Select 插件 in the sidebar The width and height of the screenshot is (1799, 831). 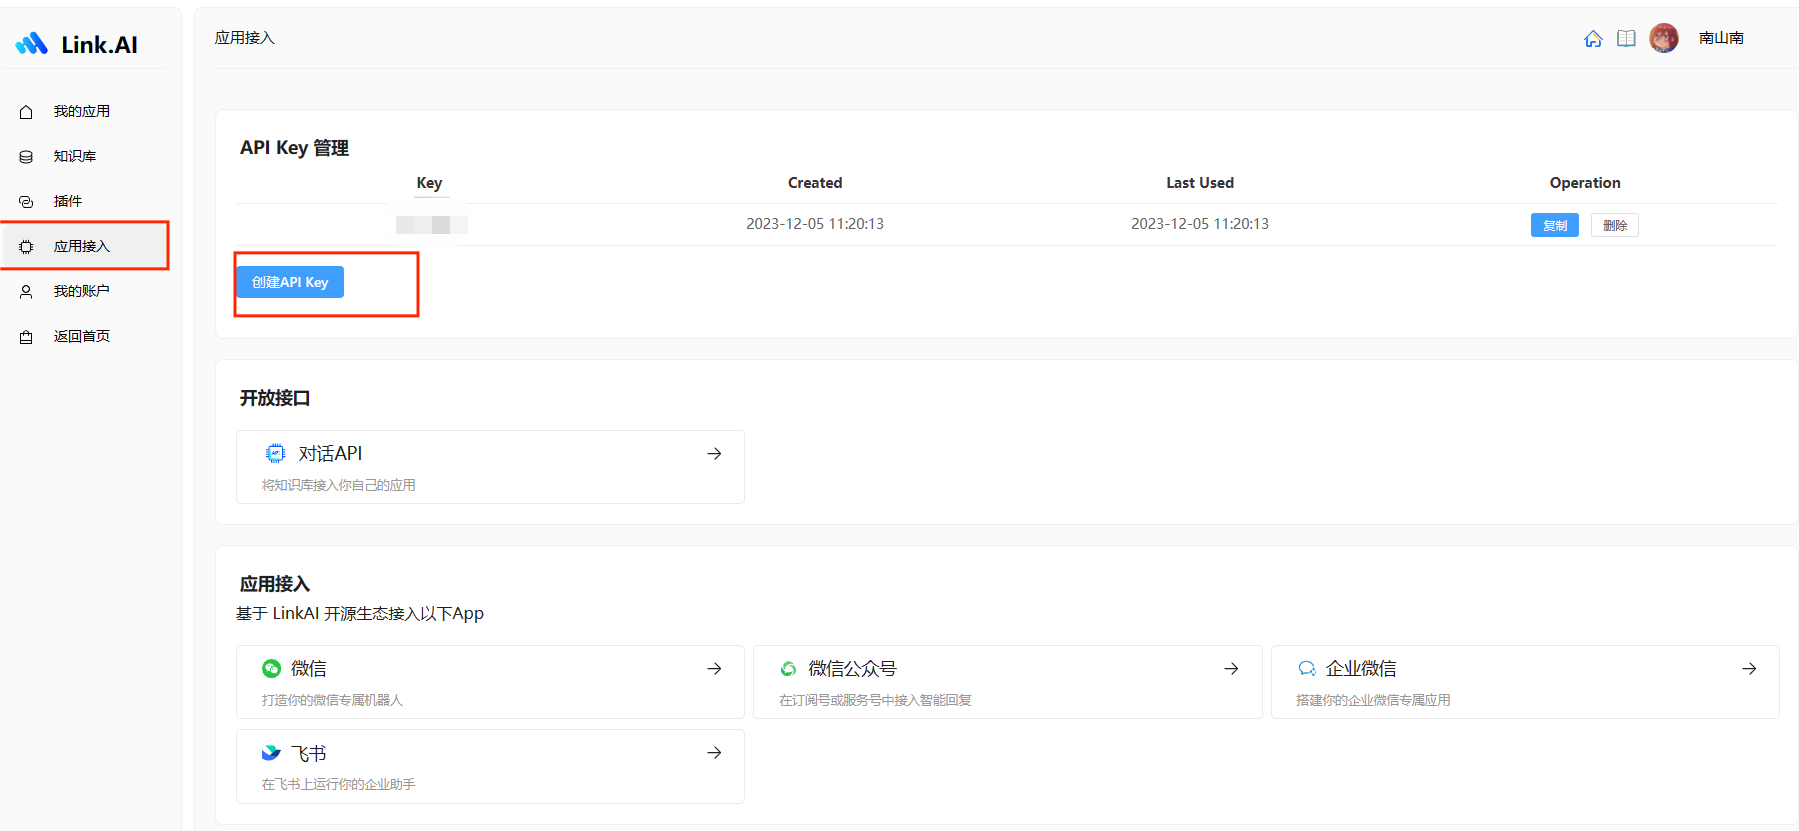click(68, 201)
